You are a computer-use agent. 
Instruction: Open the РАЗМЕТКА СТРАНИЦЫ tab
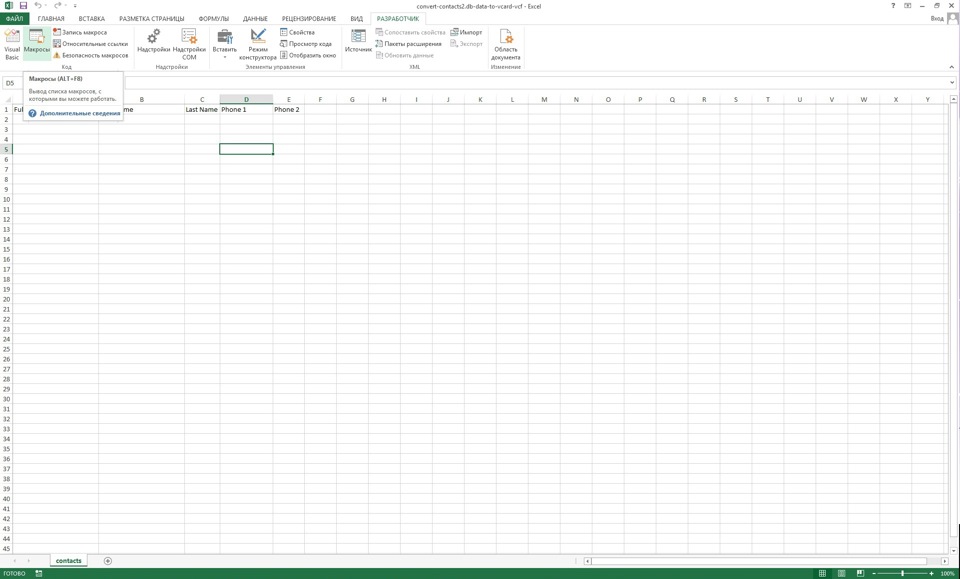151,19
